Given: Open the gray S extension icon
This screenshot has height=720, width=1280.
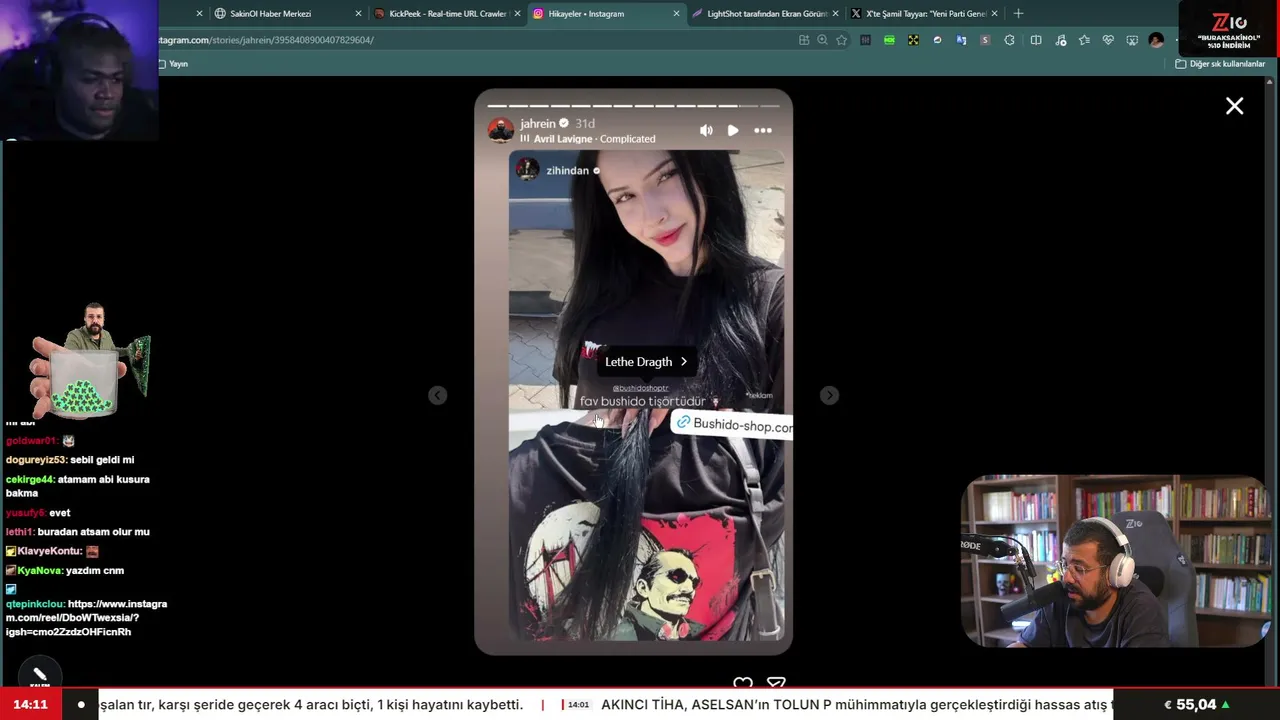Looking at the screenshot, I should (x=985, y=40).
